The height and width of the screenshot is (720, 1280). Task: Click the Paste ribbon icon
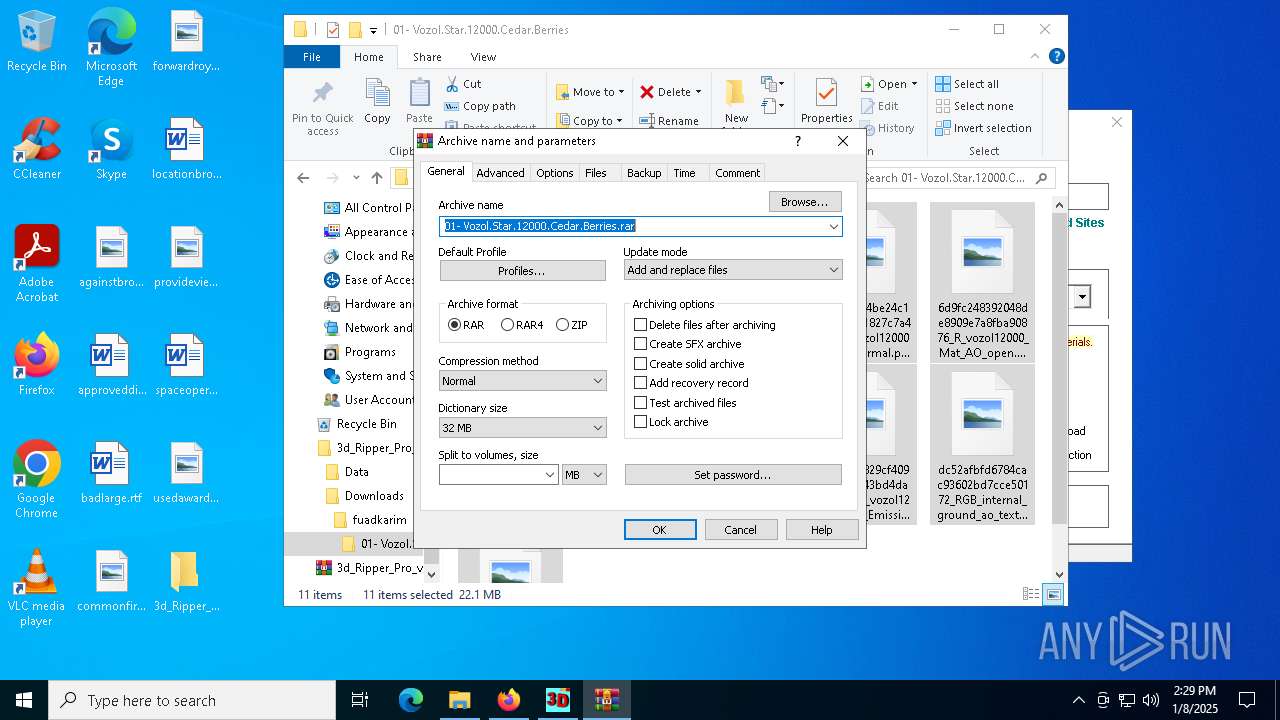[x=419, y=102]
